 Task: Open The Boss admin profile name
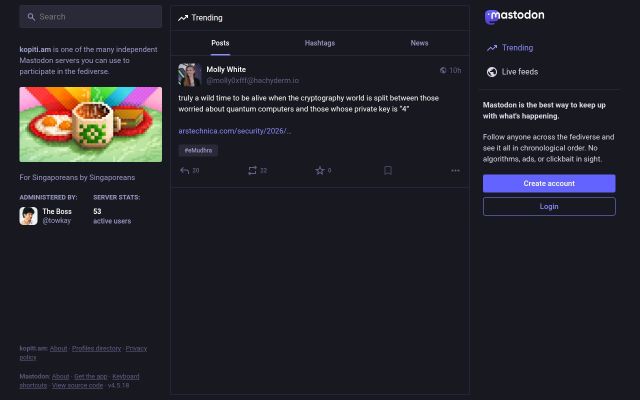click(57, 211)
